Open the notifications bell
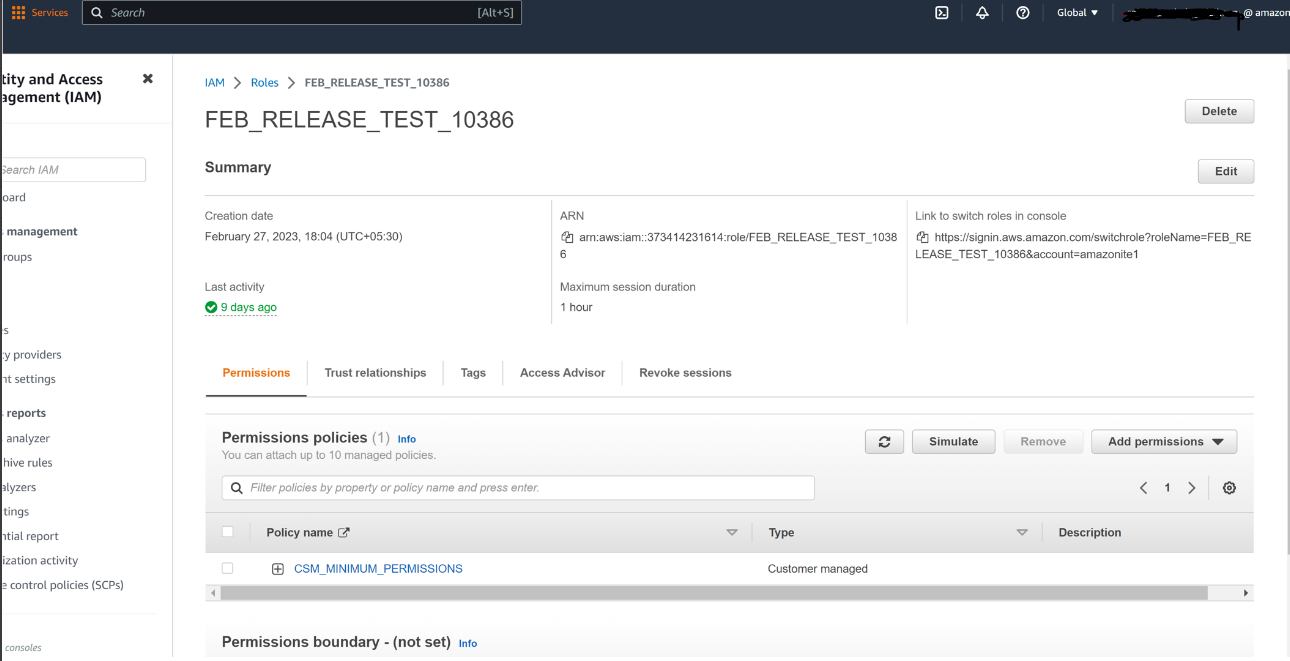The image size is (1290, 661). pyautogui.click(x=981, y=12)
